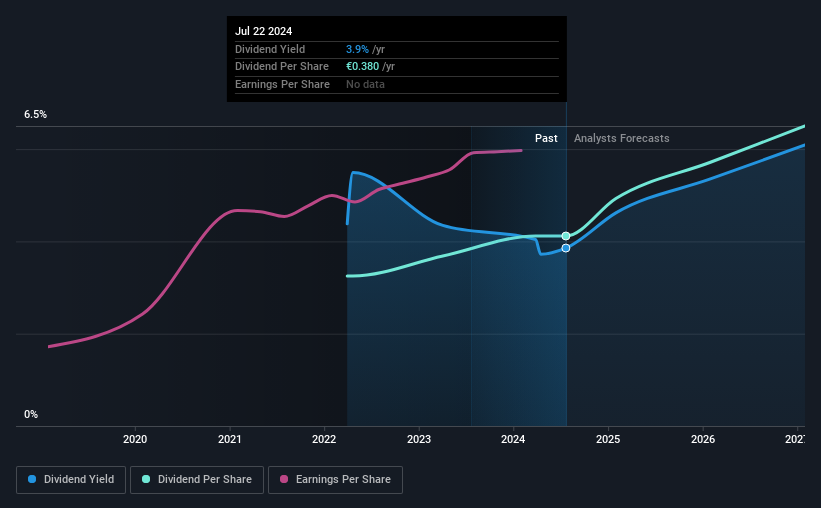Click the 2026 x-axis label
Screen dimensions: 821x508
coord(703,439)
